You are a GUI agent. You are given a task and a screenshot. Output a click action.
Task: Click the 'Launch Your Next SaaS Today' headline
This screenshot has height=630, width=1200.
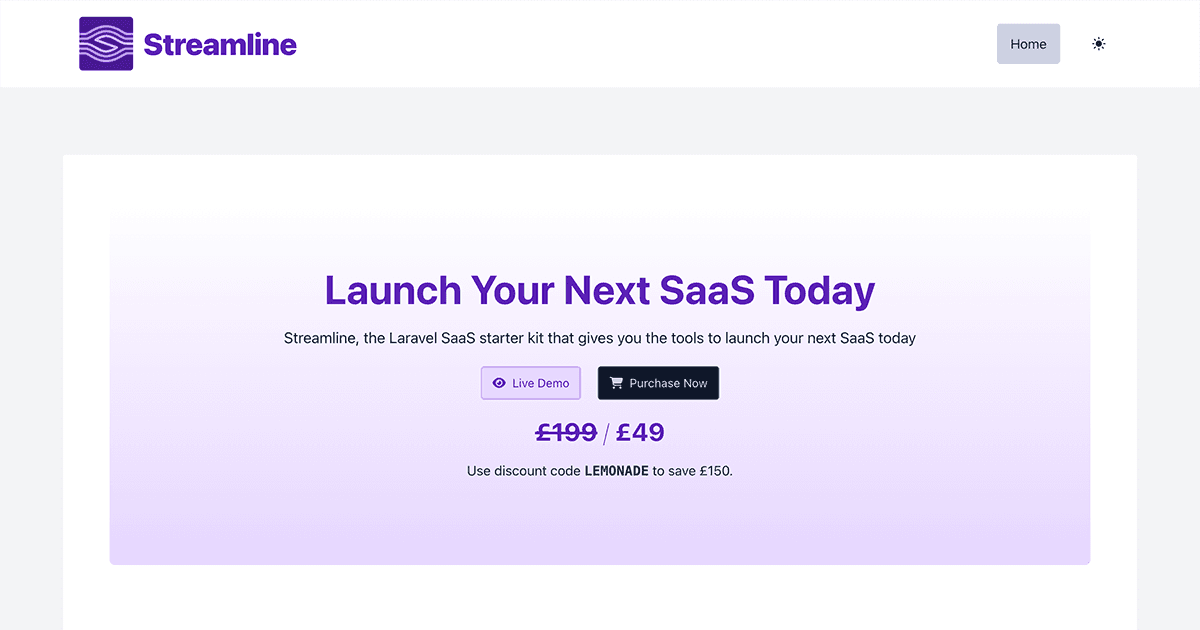600,290
